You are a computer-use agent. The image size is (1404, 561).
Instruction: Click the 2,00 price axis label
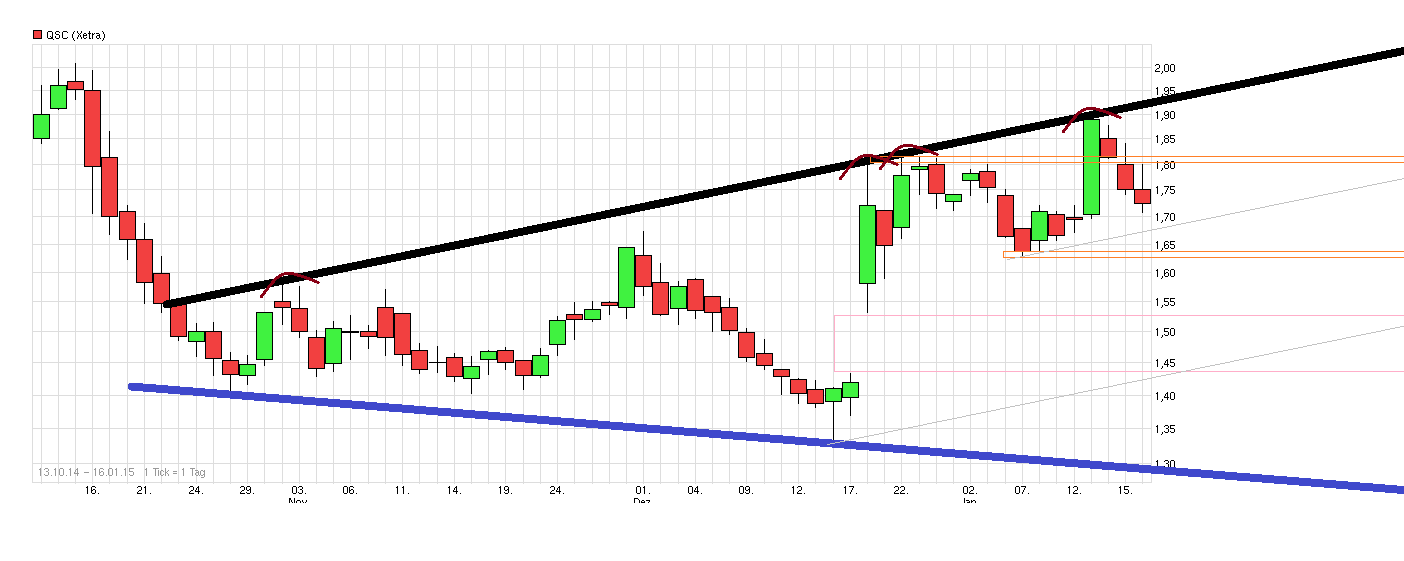click(1166, 68)
